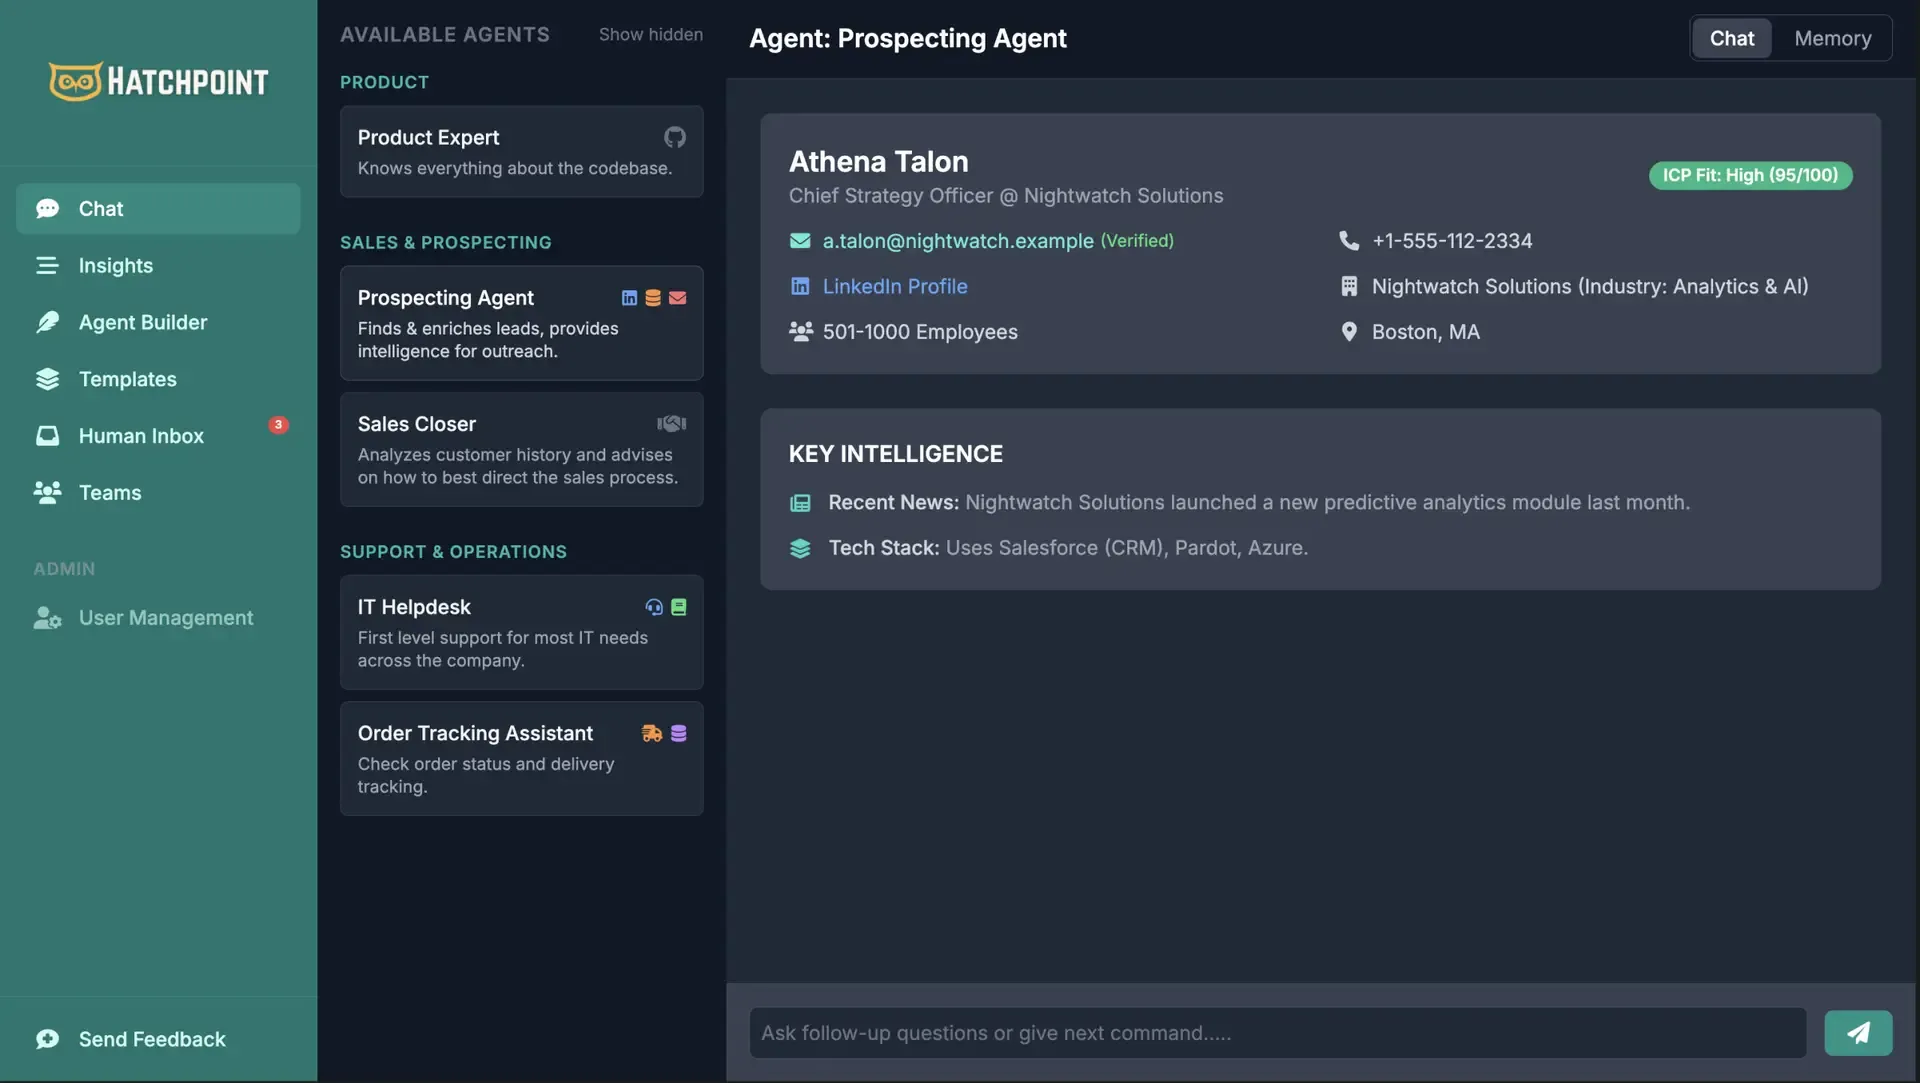Viewport: 1920px width, 1083px height.
Task: Switch to the Memory tab
Action: pyautogui.click(x=1834, y=38)
